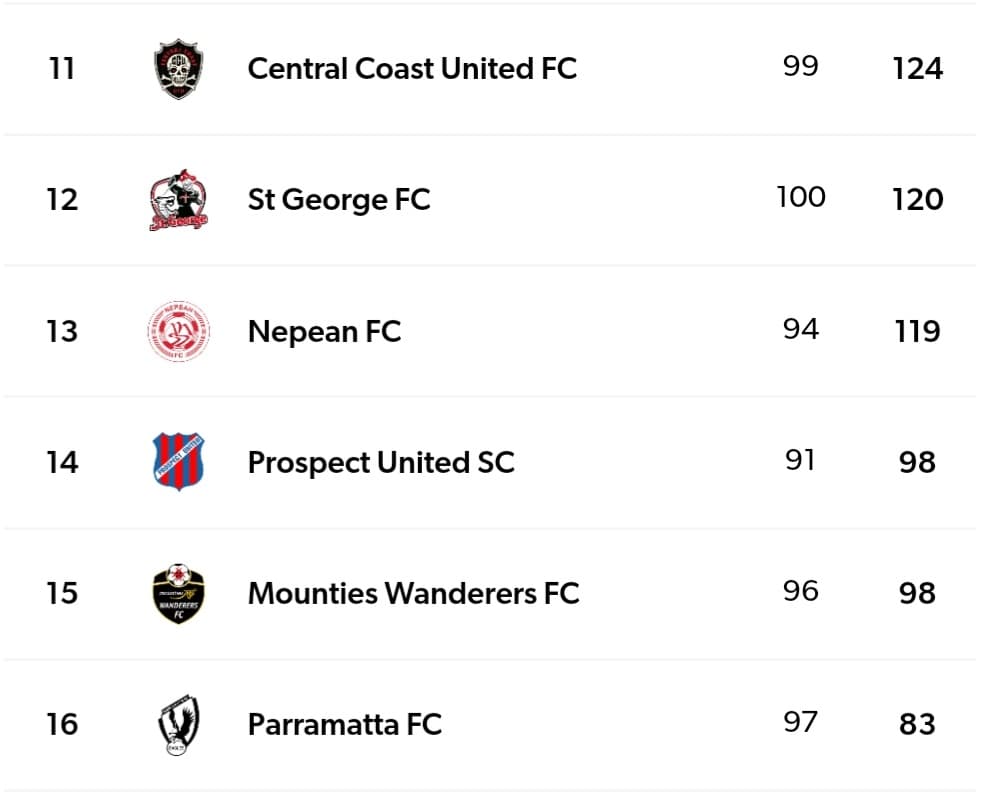Select the Nepean FC team name
The image size is (996, 801).
click(324, 331)
